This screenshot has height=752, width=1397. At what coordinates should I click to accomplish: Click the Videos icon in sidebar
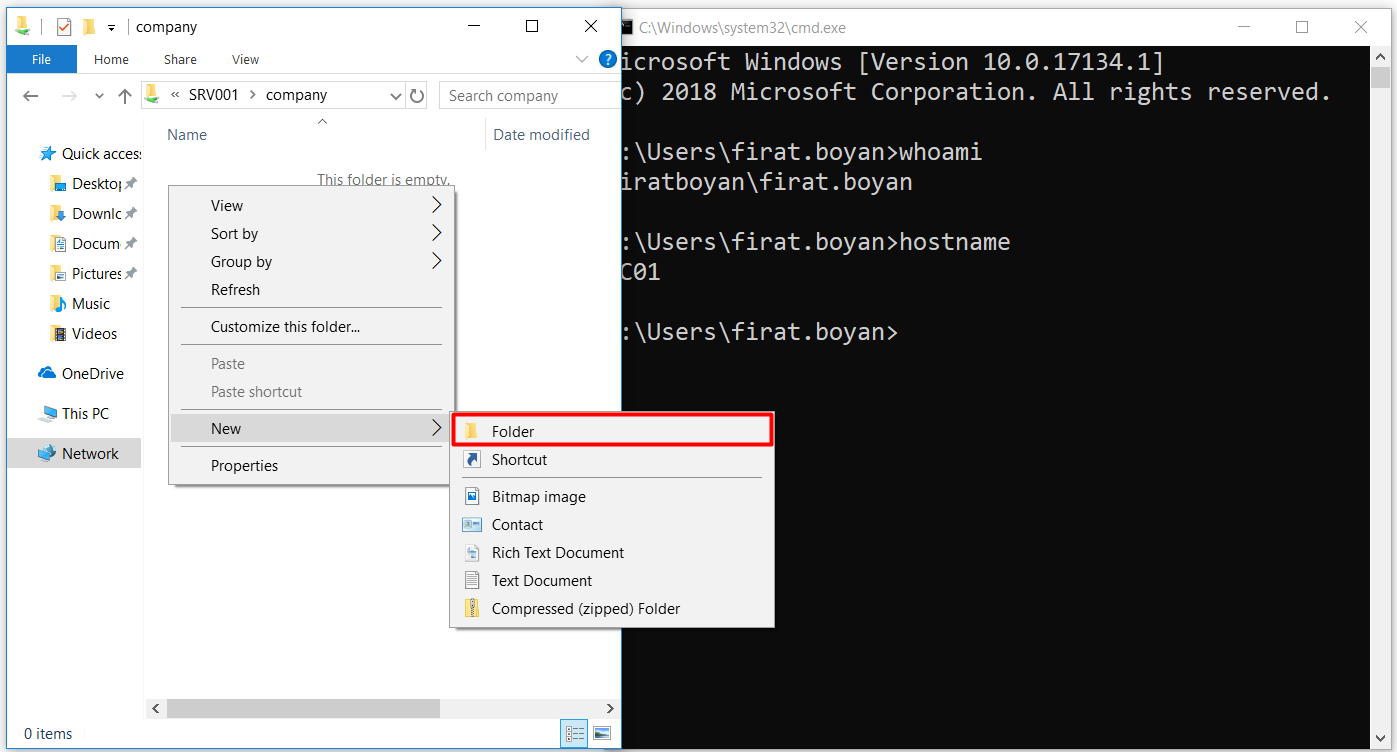(58, 334)
